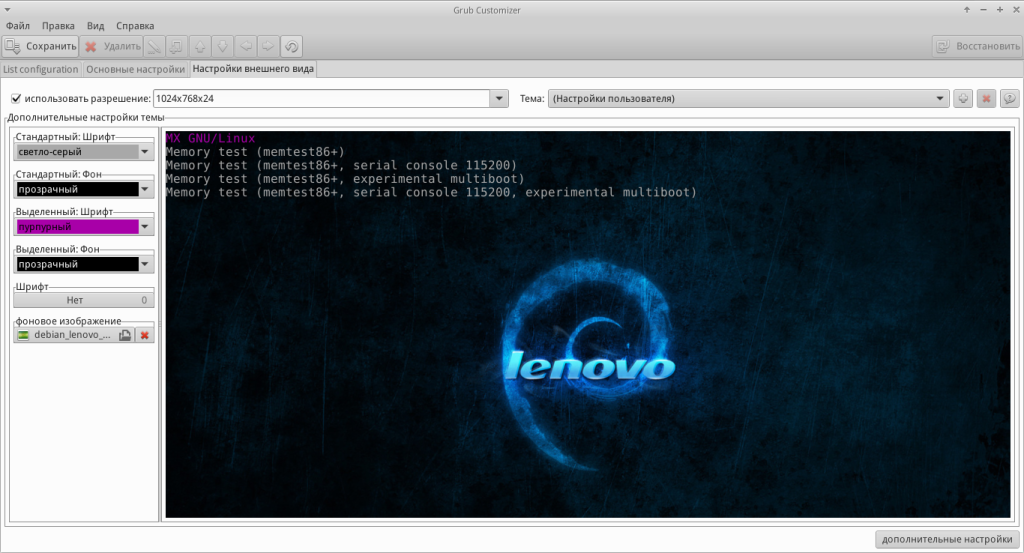Open 'Выделенный: Фон' color dropdown
1024x553 pixels.
pos(146,264)
